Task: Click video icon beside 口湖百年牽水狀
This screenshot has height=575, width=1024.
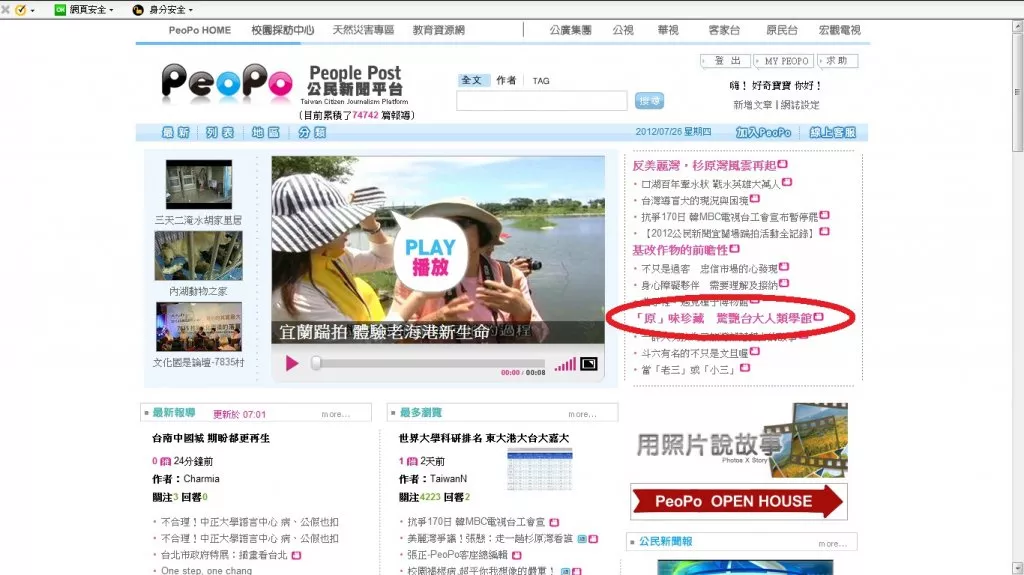Action: pos(787,182)
